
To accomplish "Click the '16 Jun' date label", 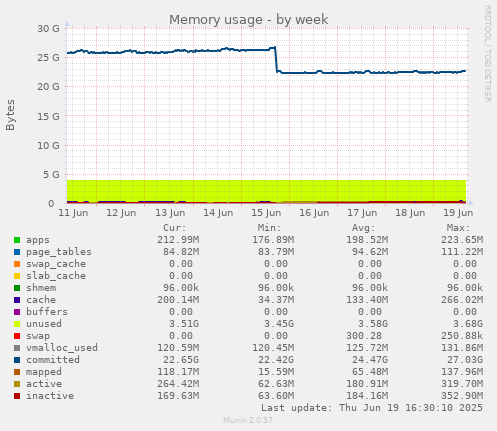I will [314, 213].
